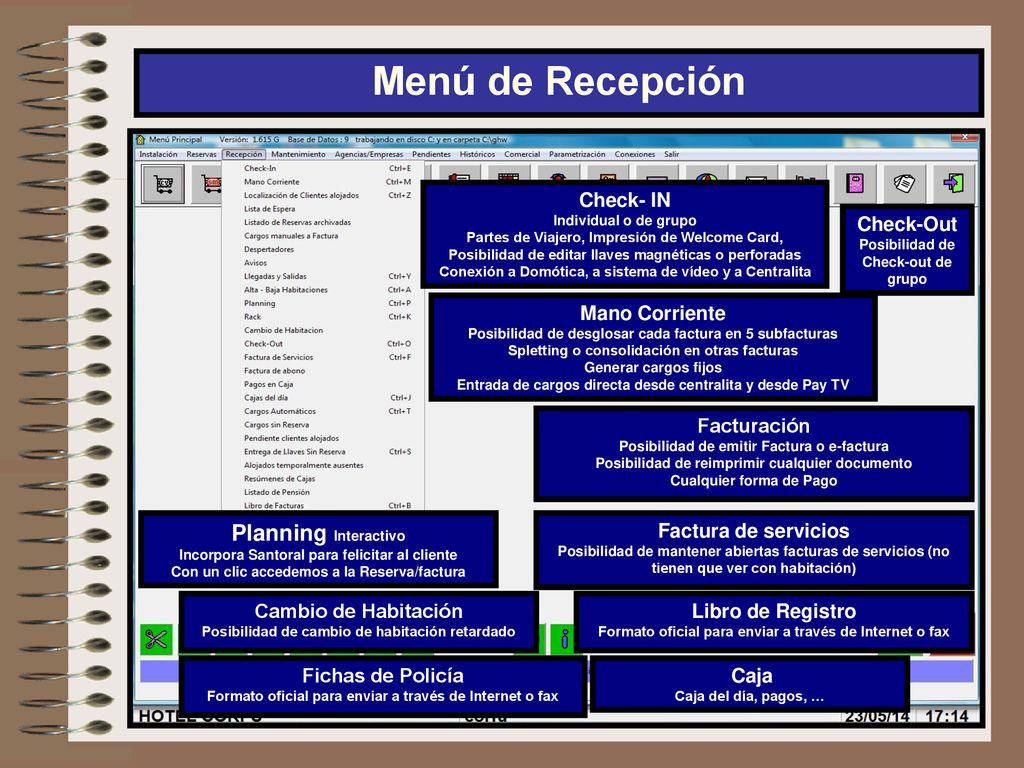
Task: Select Check-In from Recepción menu
Action: point(323,168)
